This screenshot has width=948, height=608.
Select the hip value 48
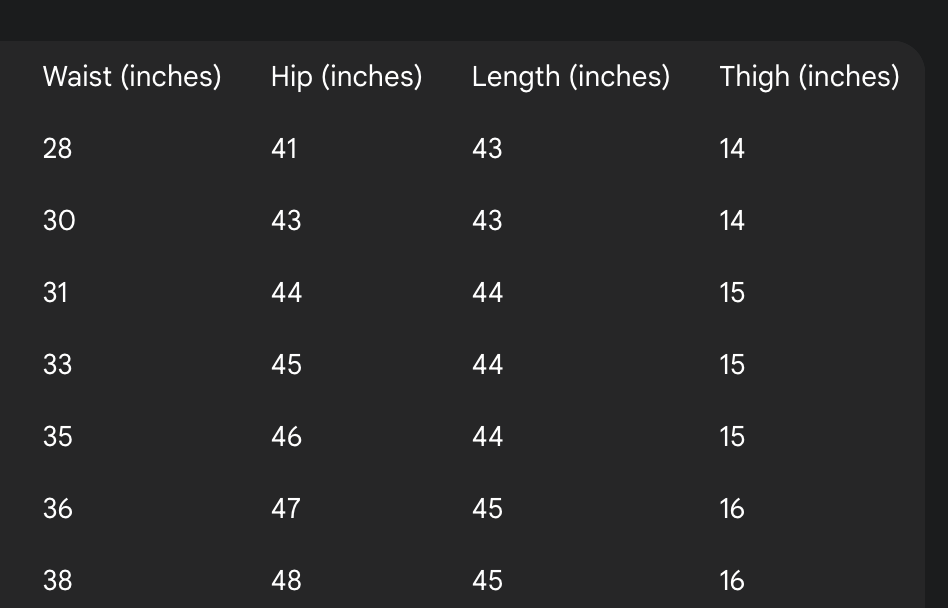(x=286, y=580)
